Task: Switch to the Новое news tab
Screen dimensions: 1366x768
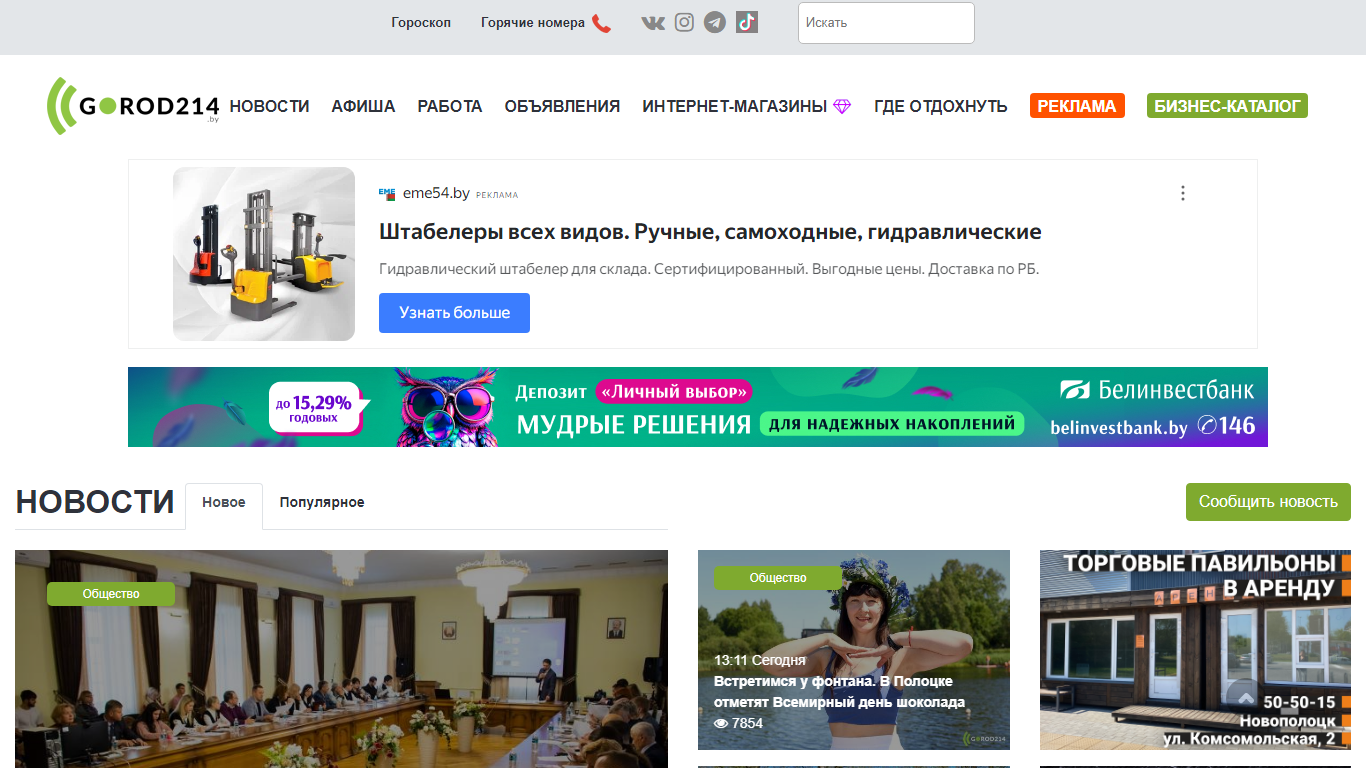Action: point(224,503)
